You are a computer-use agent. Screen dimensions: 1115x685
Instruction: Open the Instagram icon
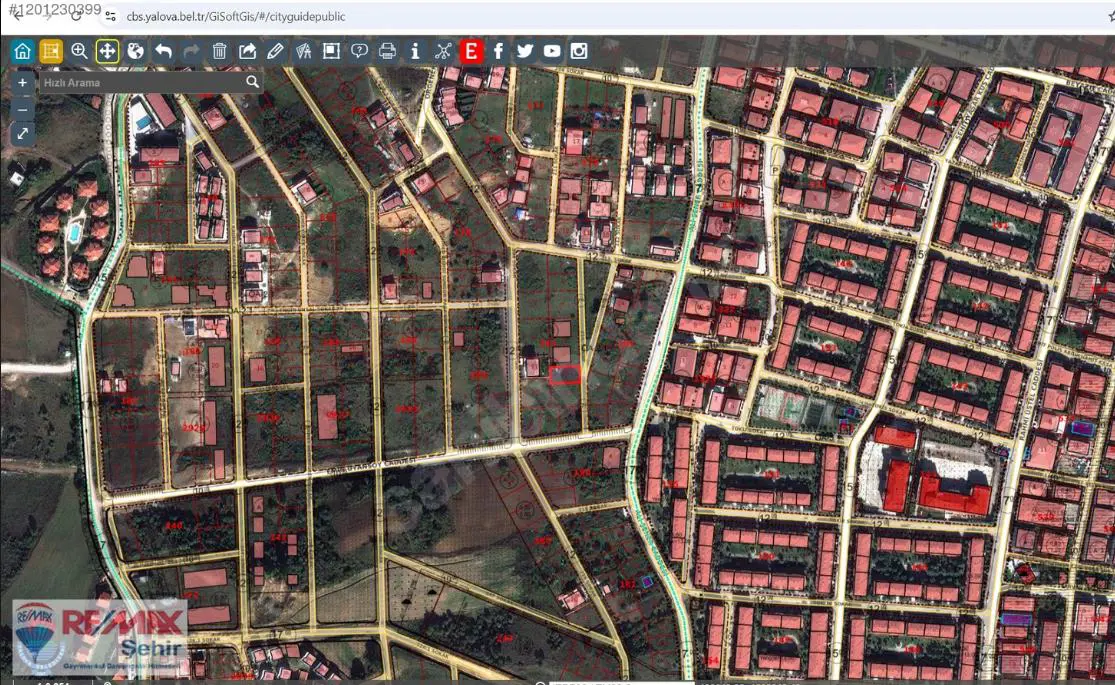579,51
